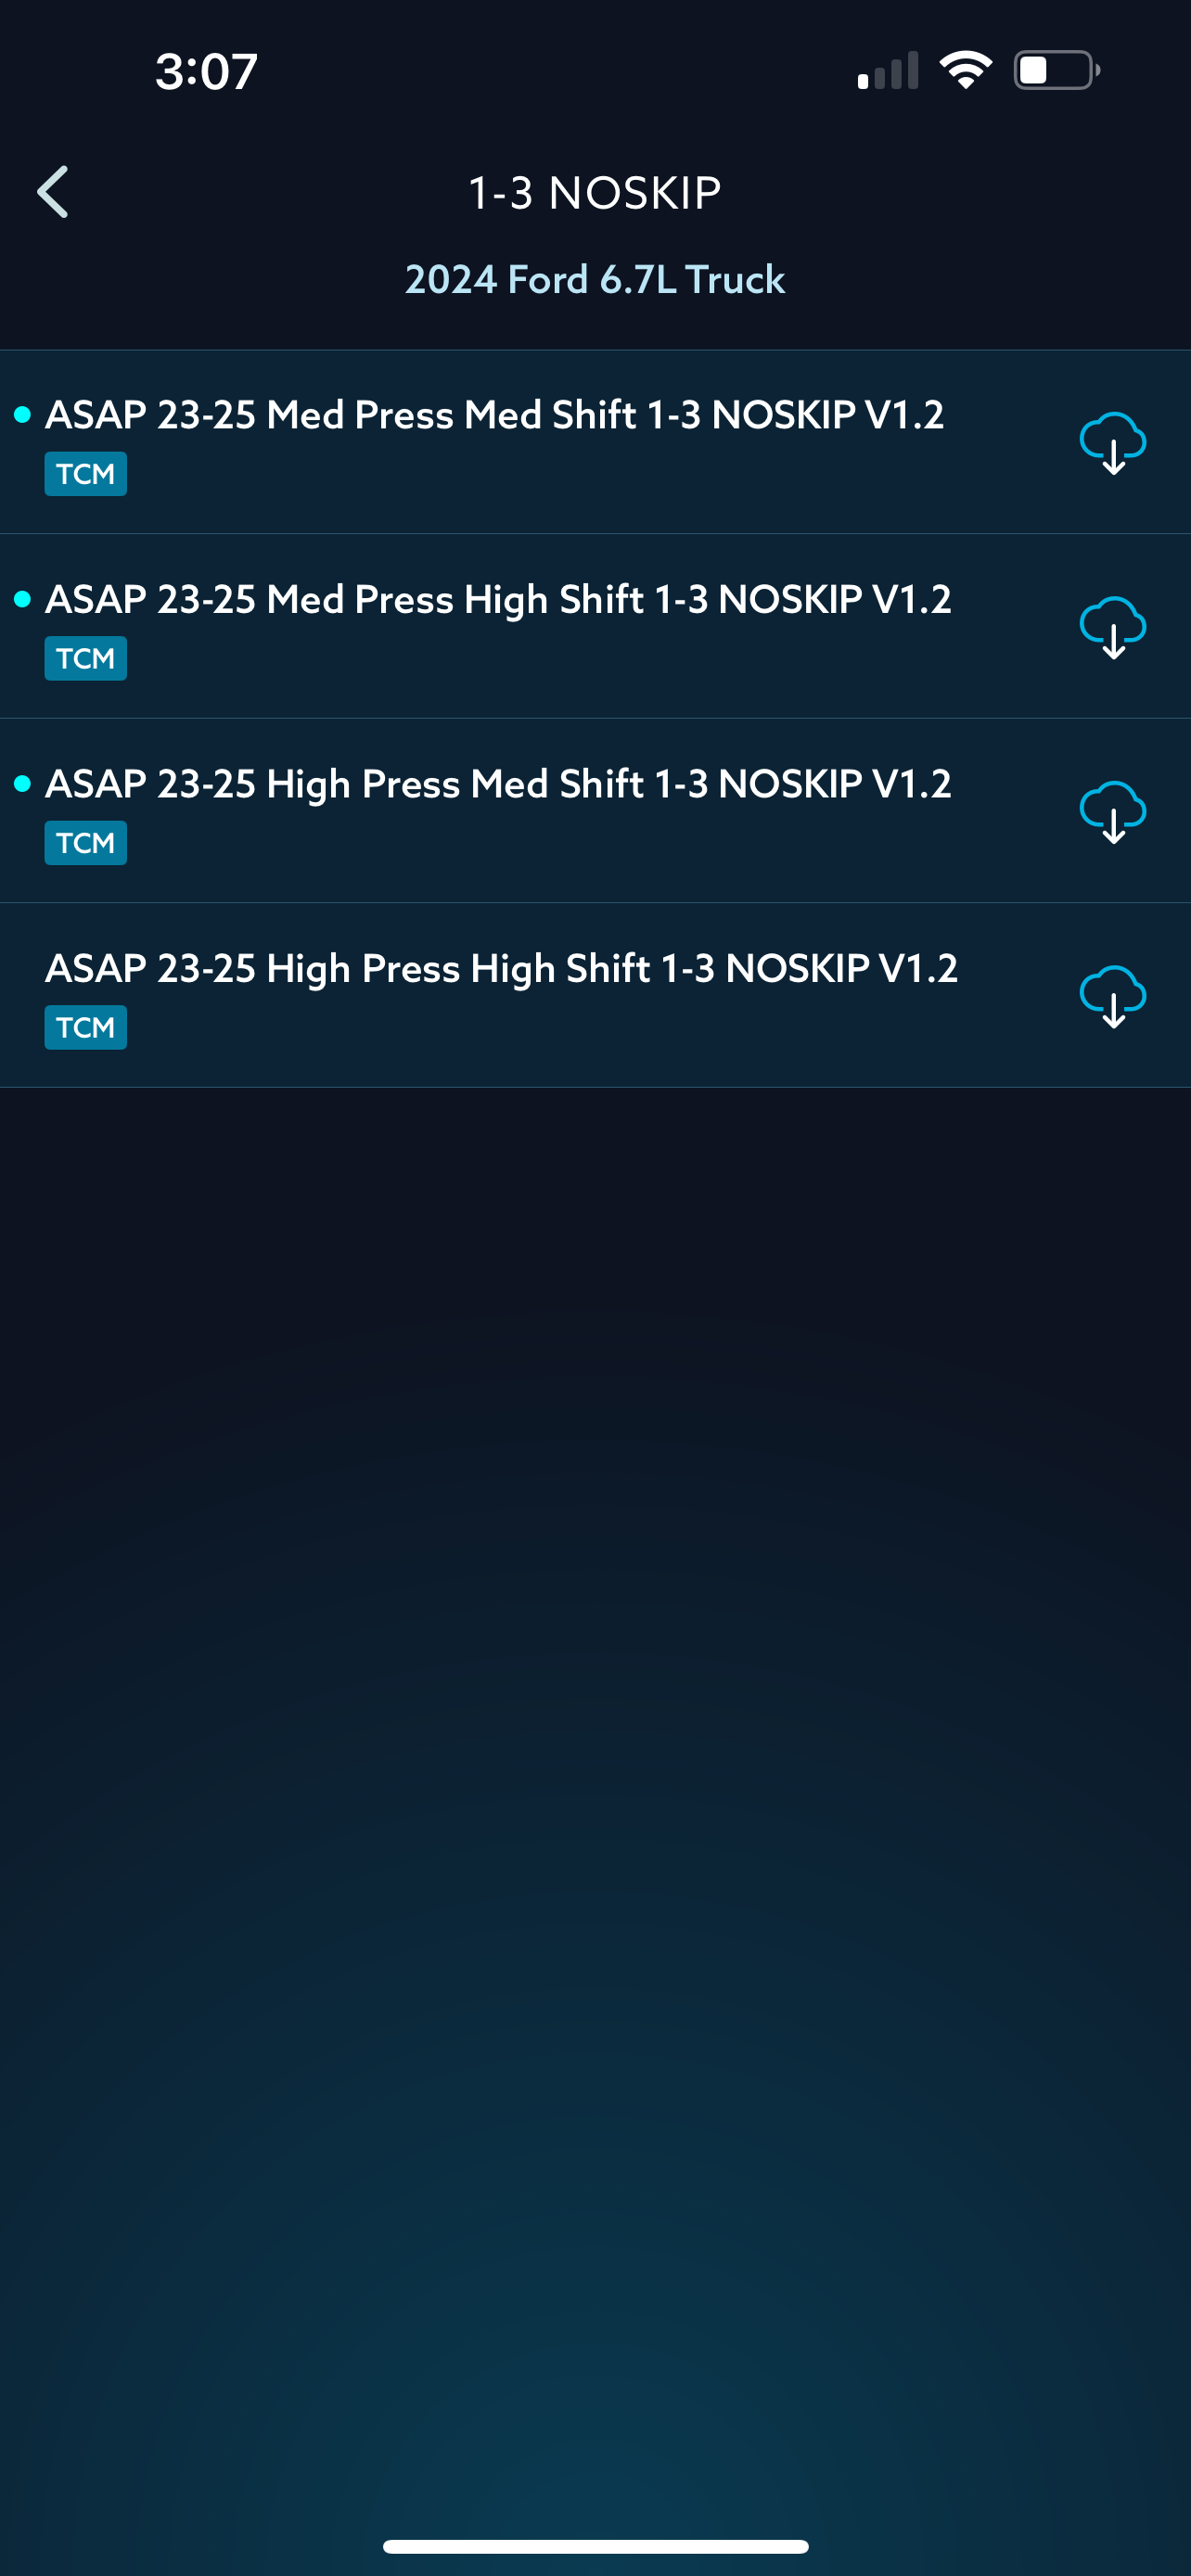Tap the home indicator bar
Screen dimensions: 1191x2576
[x=595, y=2546]
